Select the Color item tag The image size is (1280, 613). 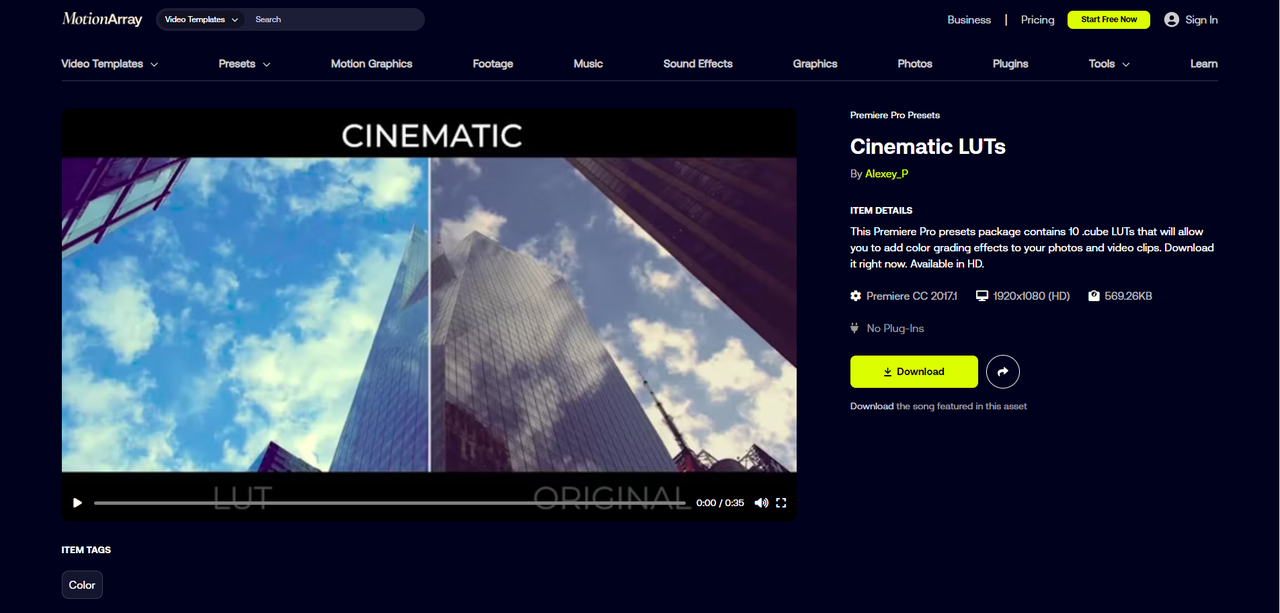click(x=82, y=585)
